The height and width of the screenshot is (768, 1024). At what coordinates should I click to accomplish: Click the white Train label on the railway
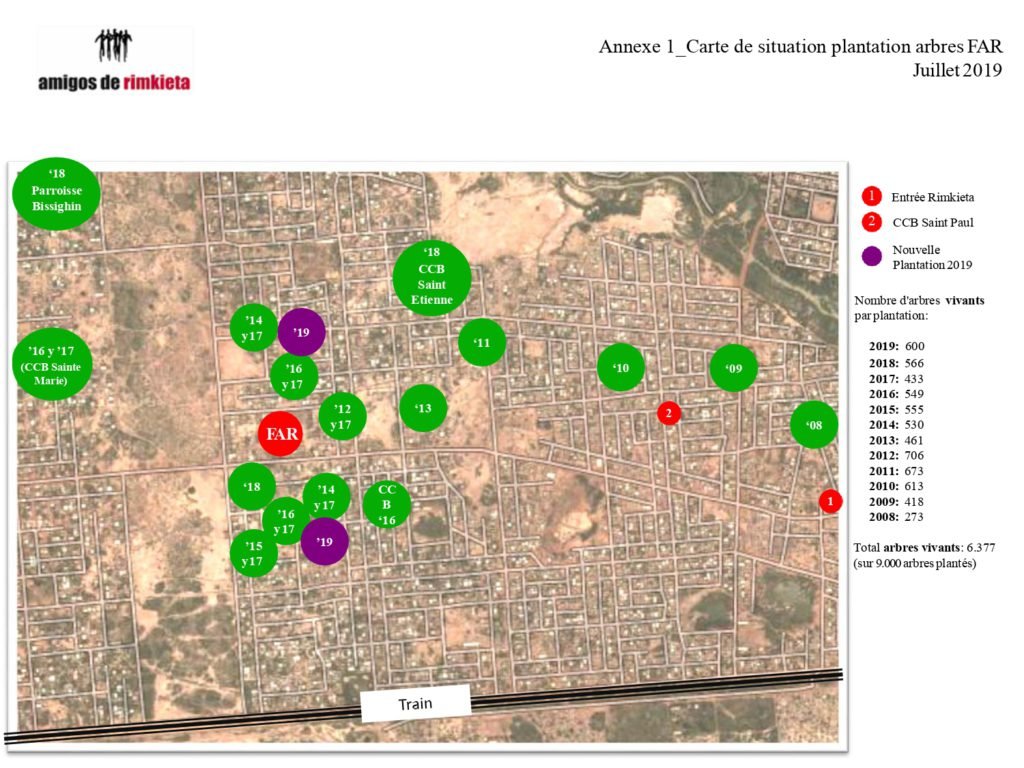[415, 704]
